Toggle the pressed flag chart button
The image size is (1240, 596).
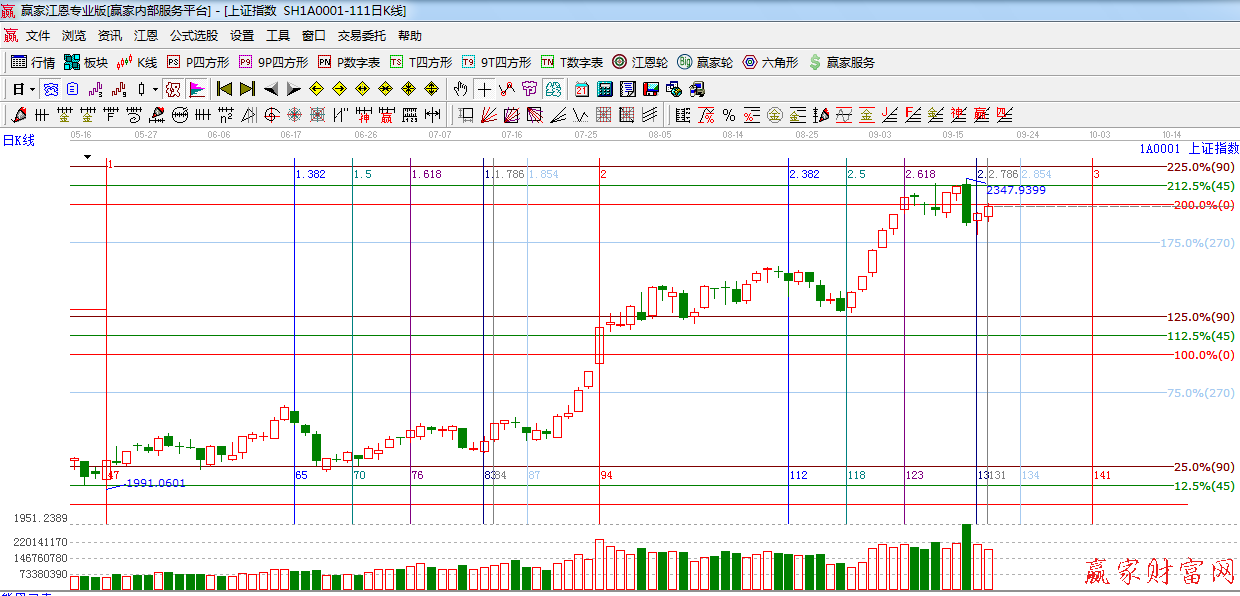(197, 89)
